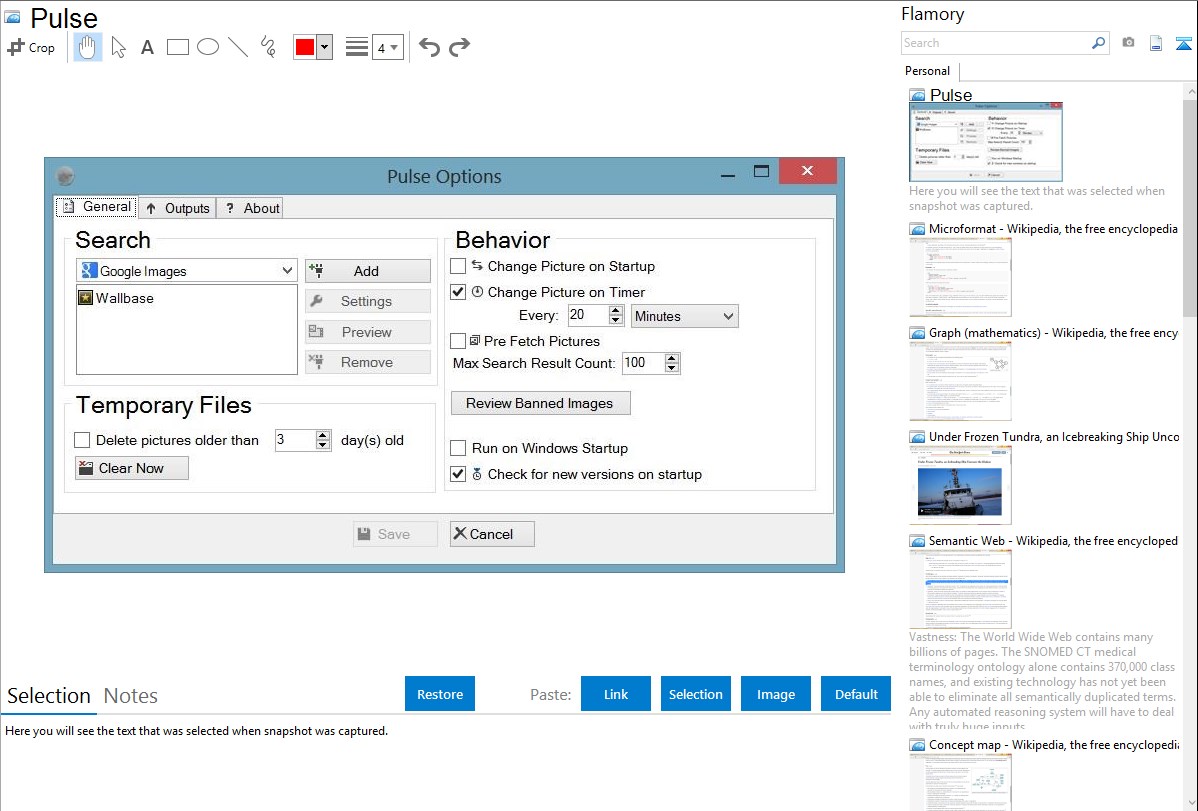Click the icon beside Change Picture on Startup
1198x811 pixels.
(477, 265)
